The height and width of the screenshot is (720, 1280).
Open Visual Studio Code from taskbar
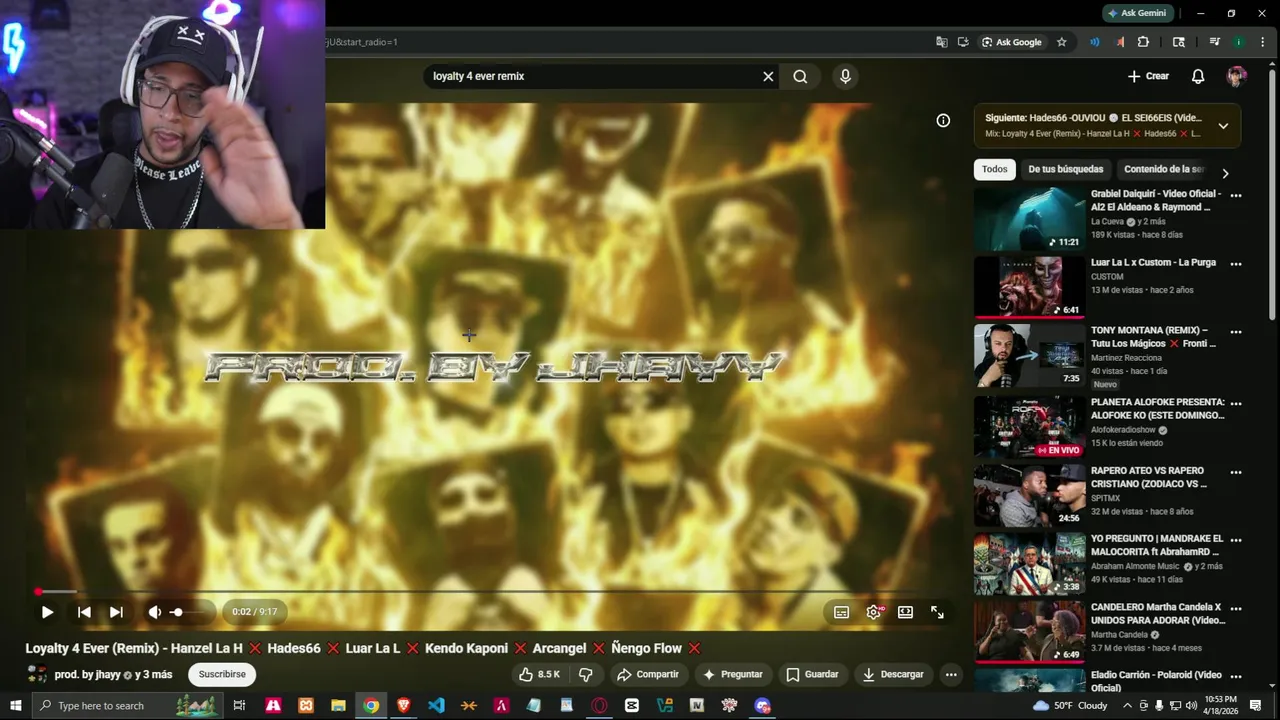[x=436, y=705]
